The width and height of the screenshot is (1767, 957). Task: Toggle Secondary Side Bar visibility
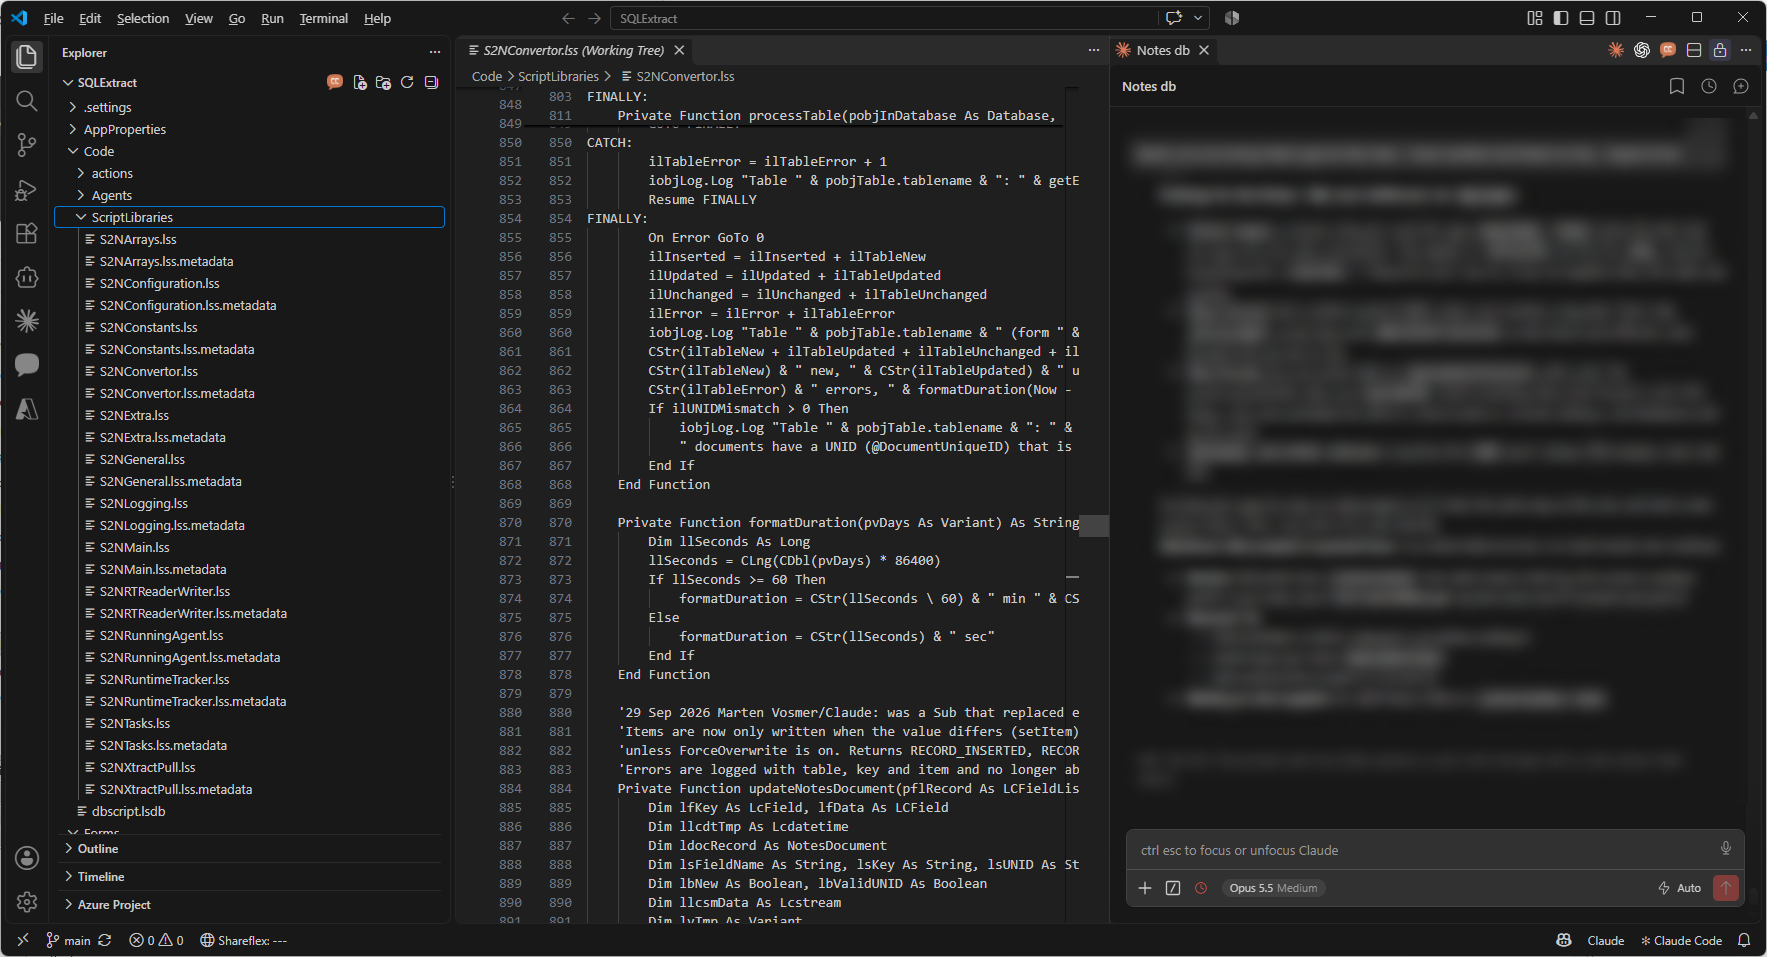pos(1613,18)
